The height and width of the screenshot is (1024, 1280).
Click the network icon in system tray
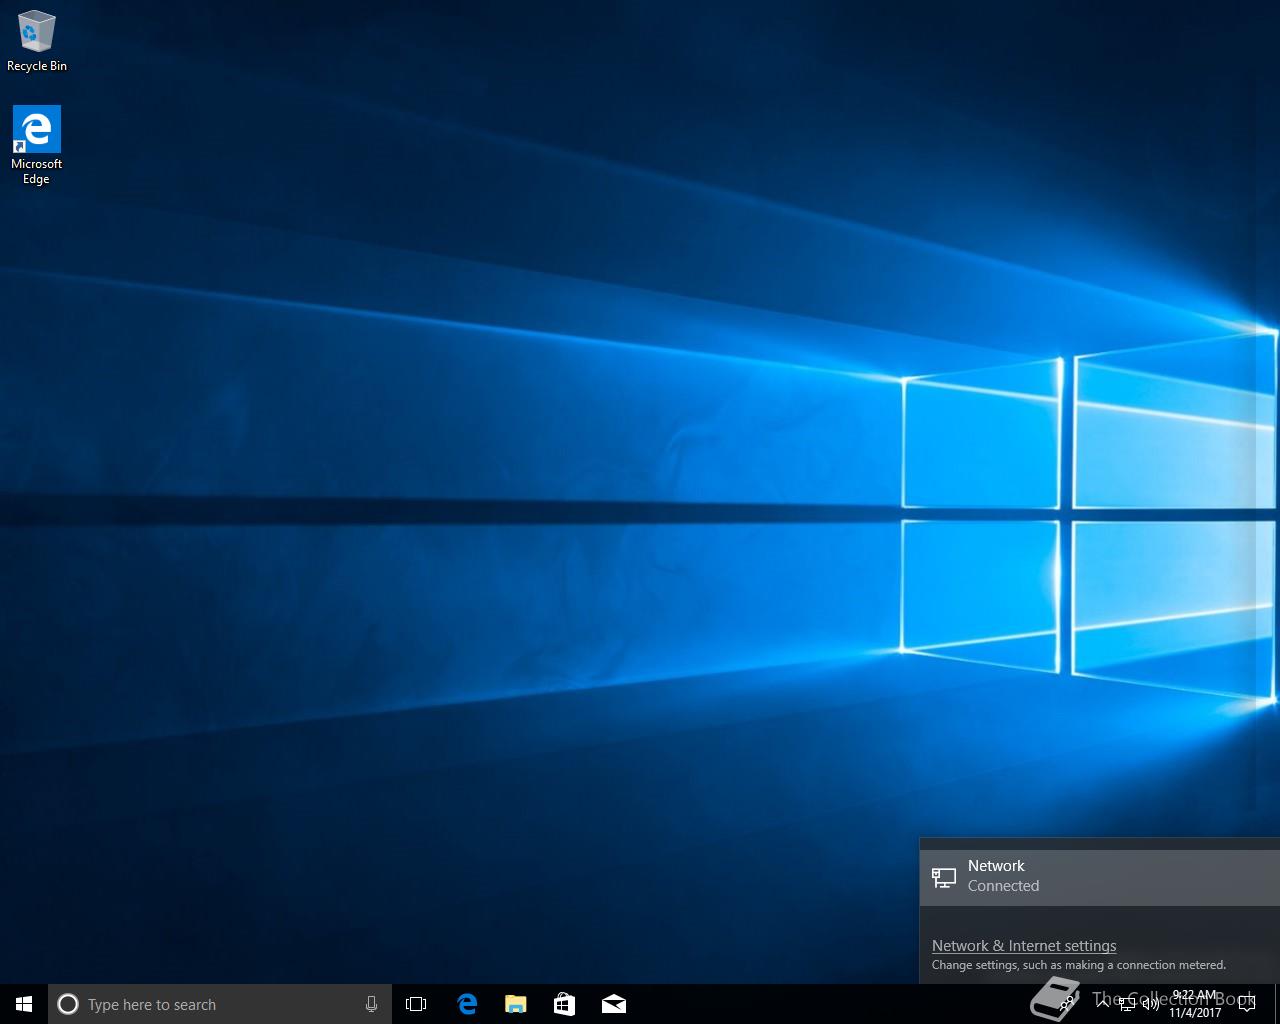pyautogui.click(x=1127, y=1004)
